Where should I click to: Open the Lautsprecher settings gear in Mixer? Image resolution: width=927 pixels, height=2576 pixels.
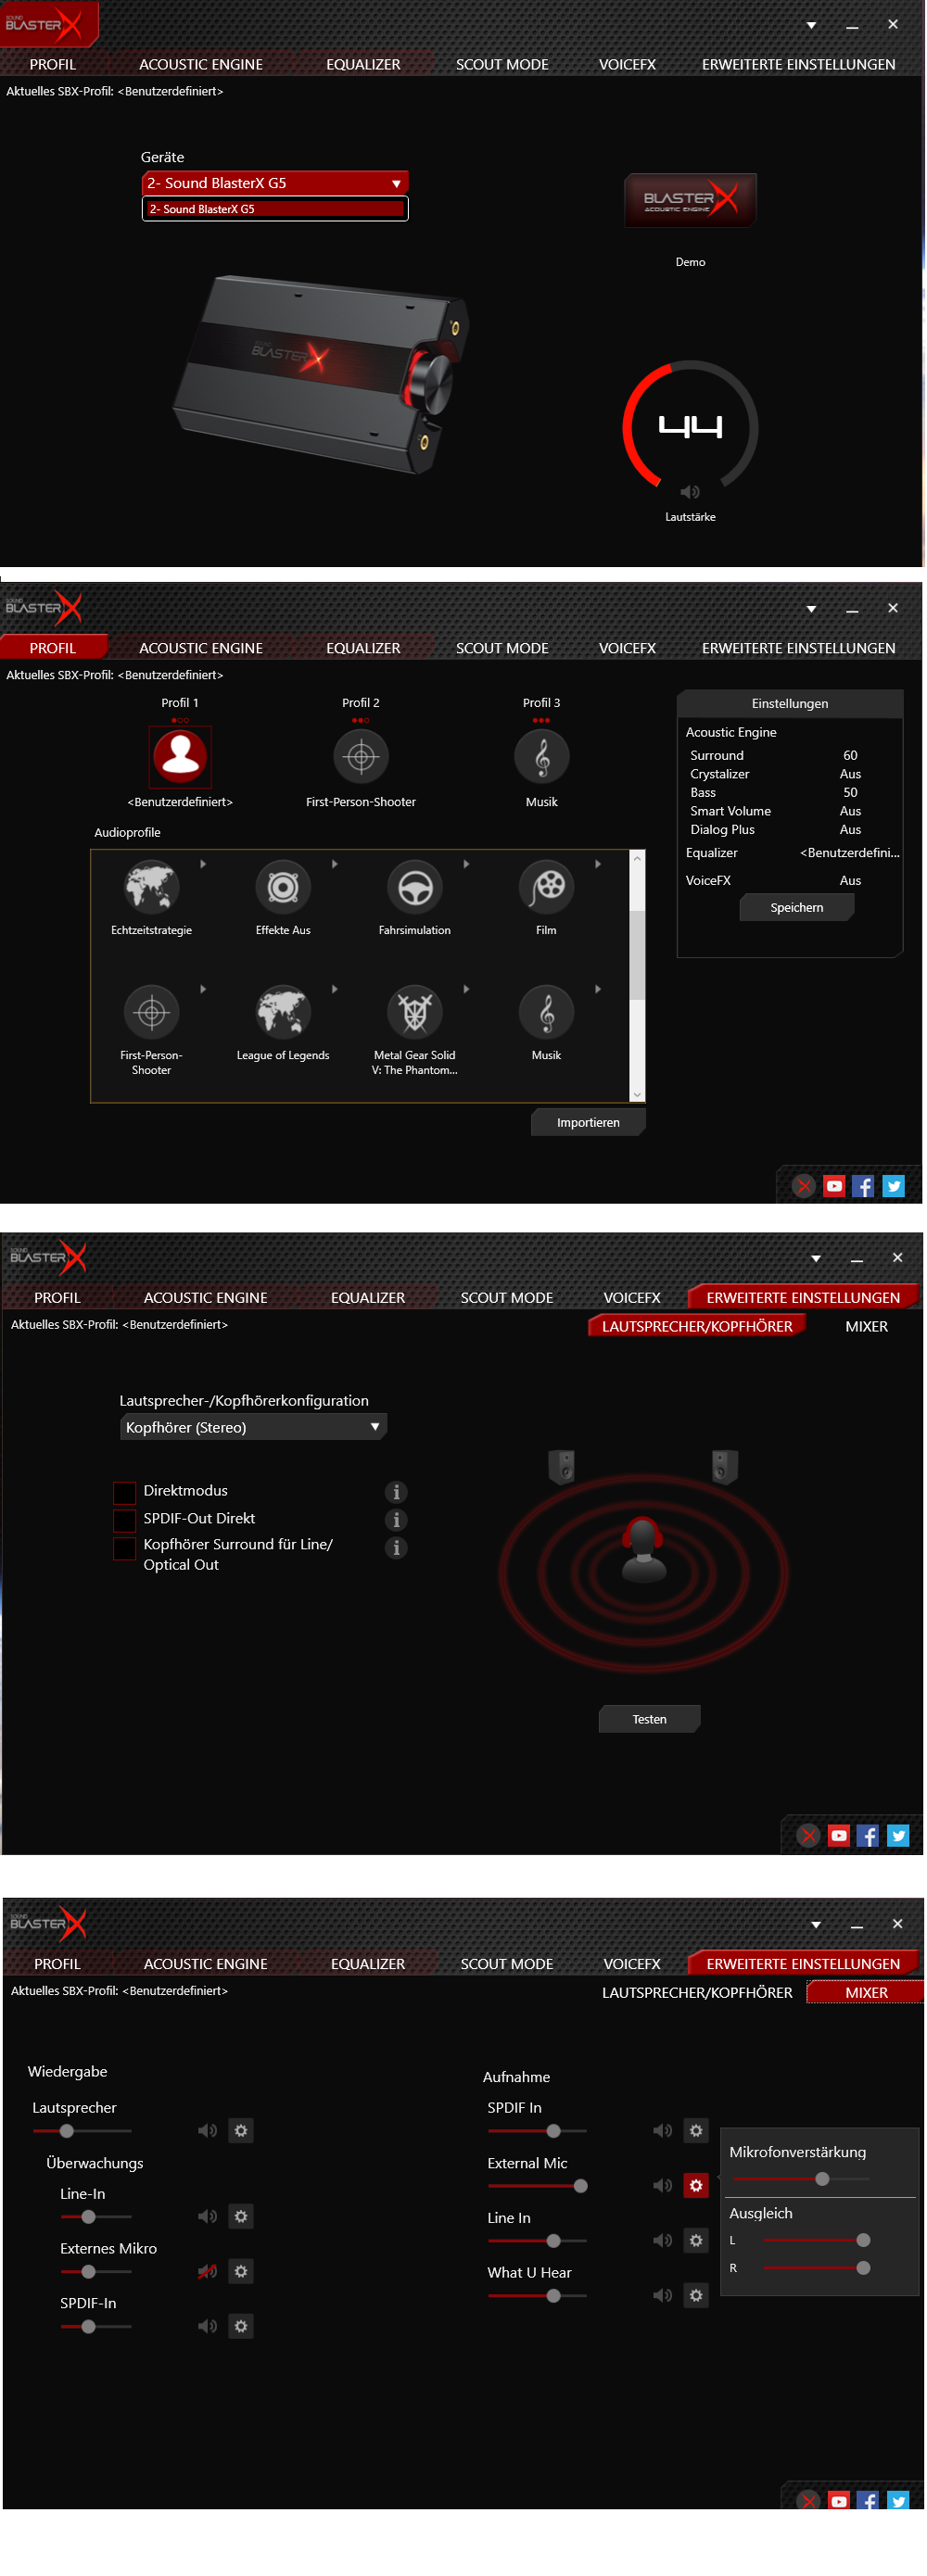pos(241,2131)
